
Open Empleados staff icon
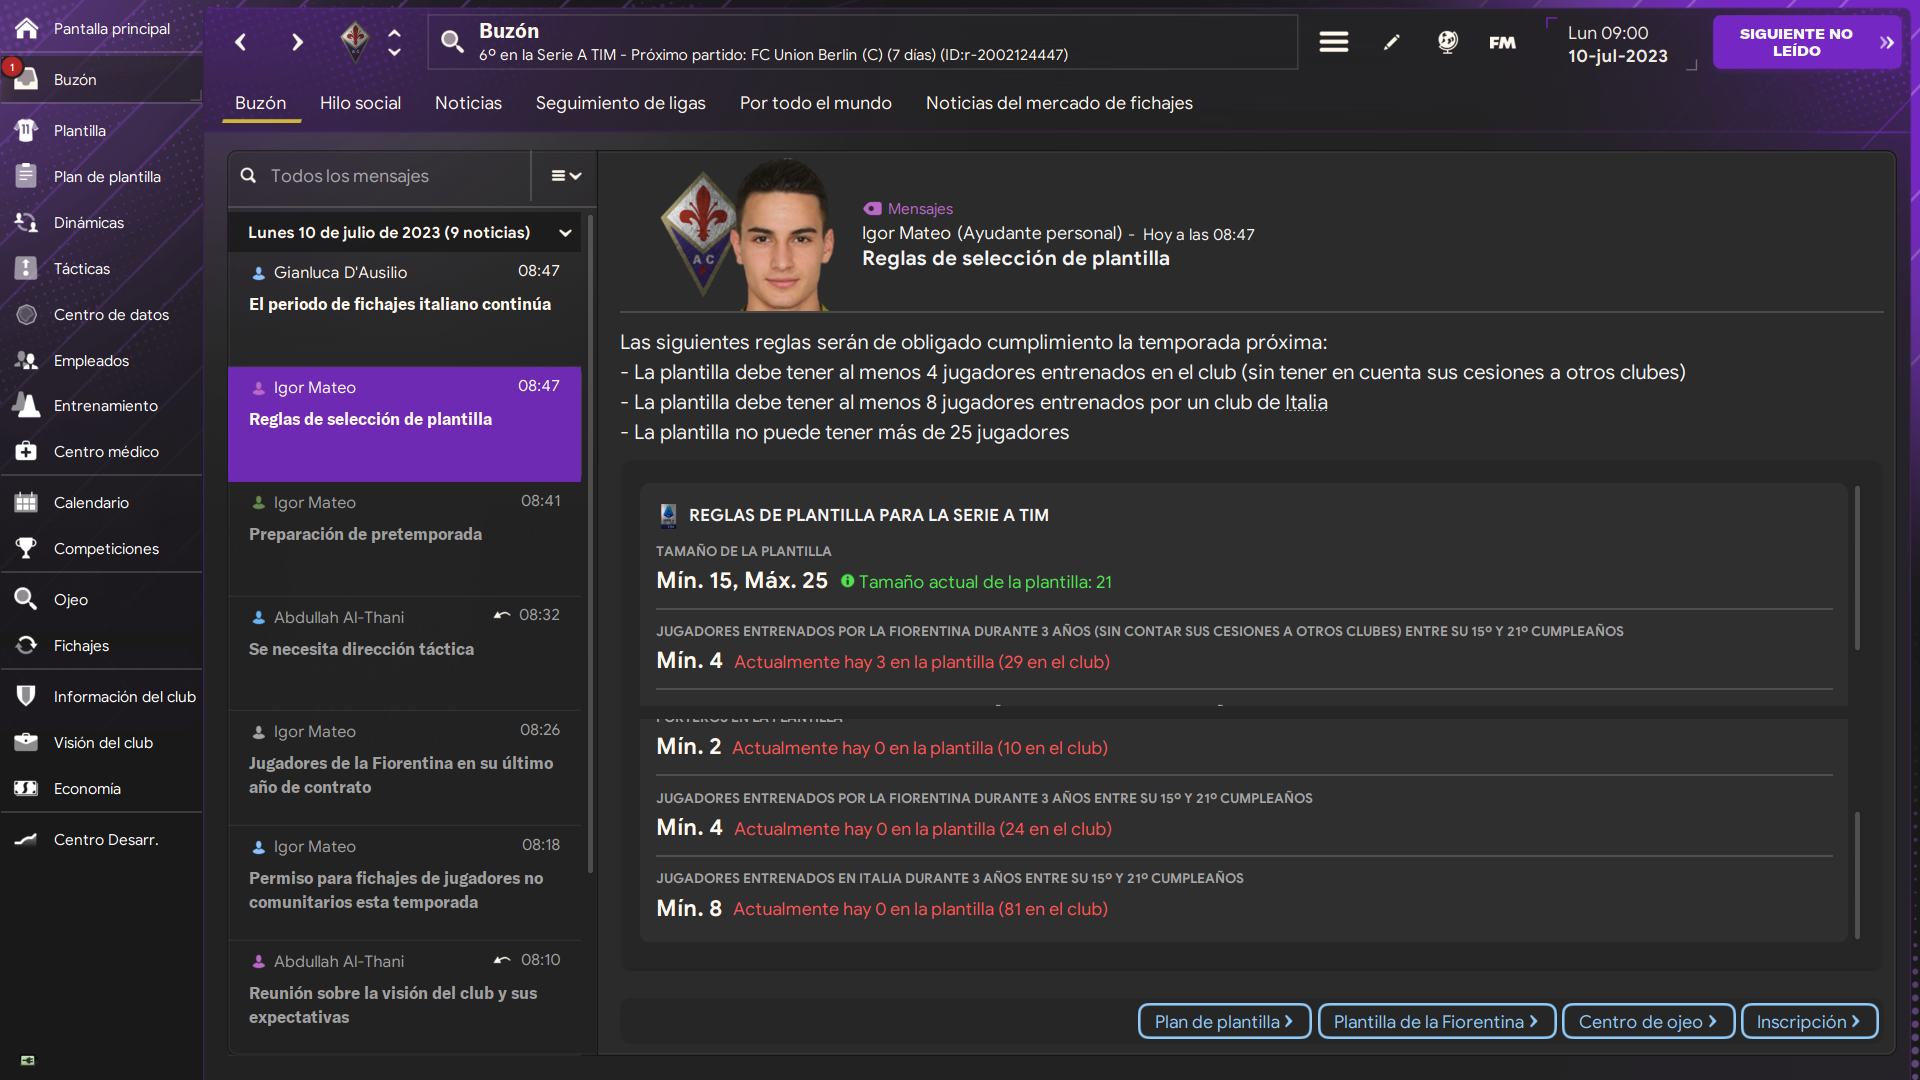click(x=27, y=360)
